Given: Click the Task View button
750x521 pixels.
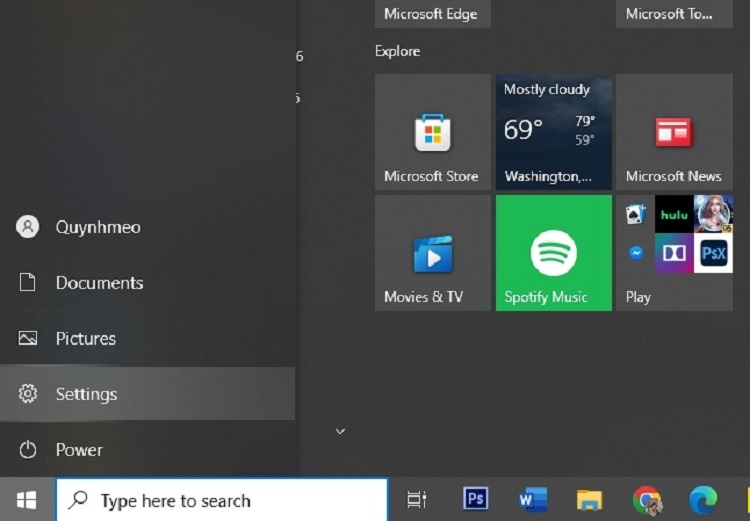Looking at the screenshot, I should coord(417,499).
